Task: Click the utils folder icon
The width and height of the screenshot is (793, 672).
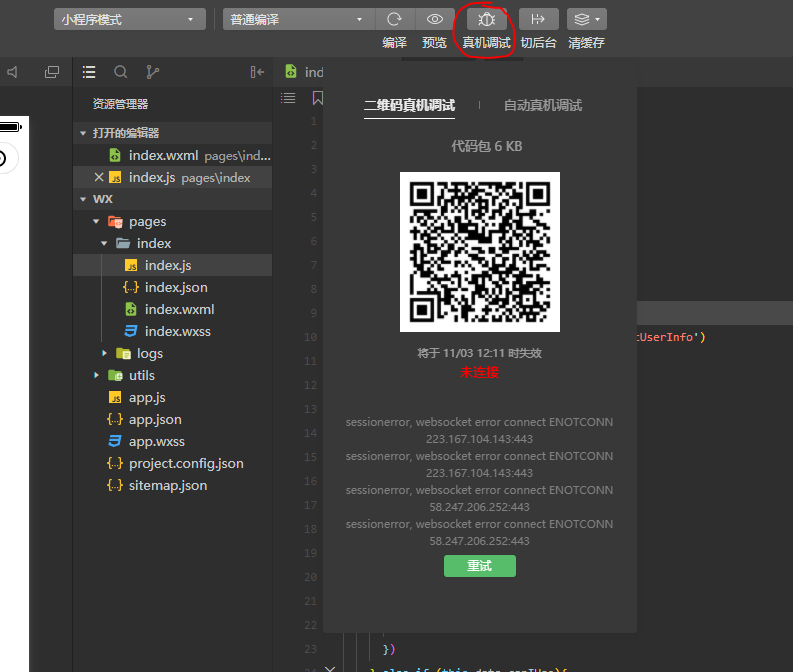Action: click(115, 375)
